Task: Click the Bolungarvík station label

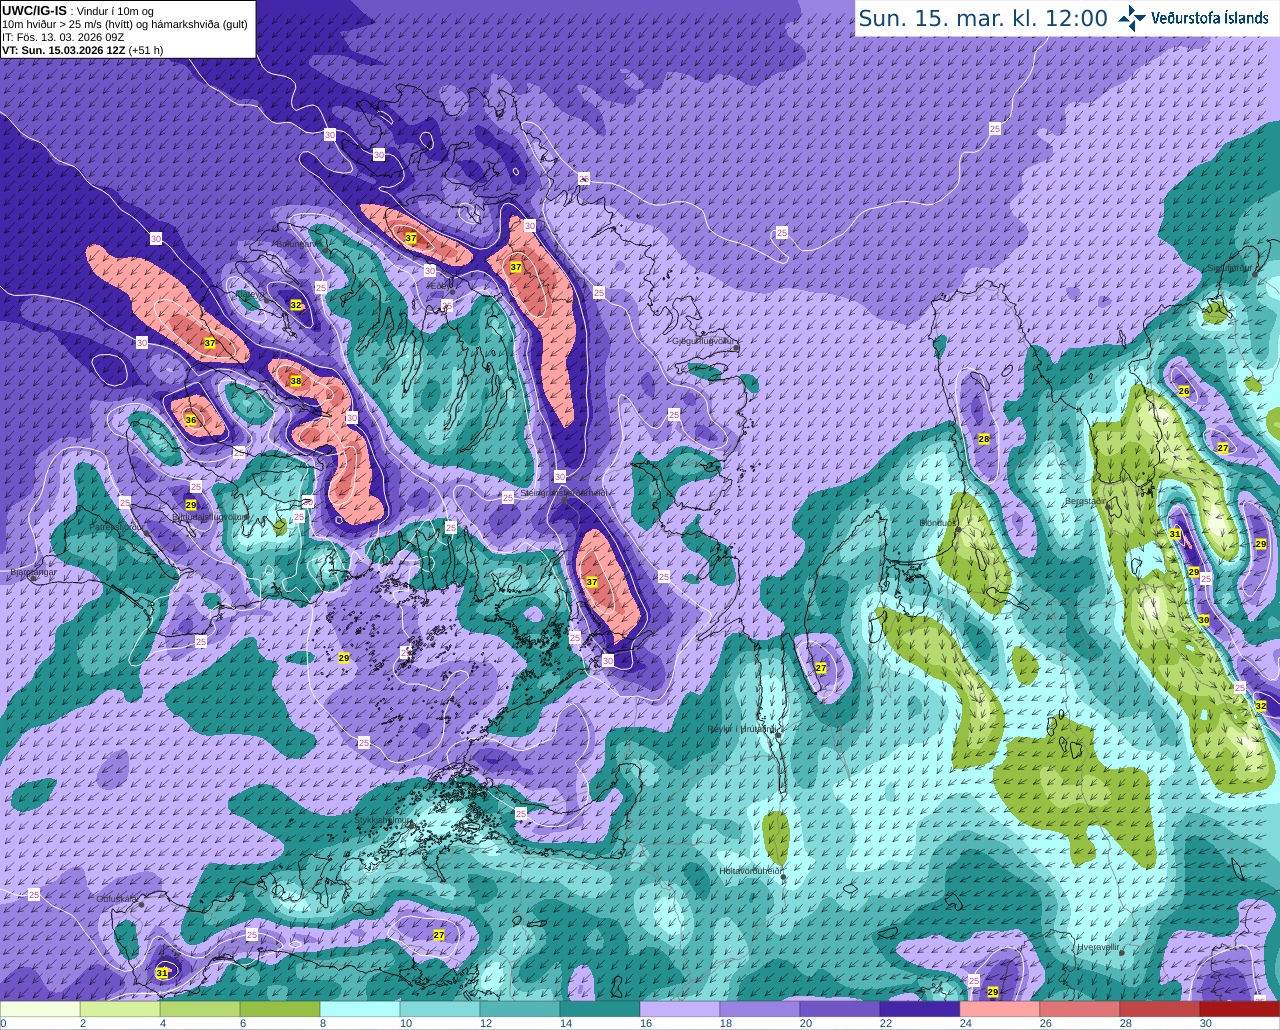Action: [x=299, y=243]
